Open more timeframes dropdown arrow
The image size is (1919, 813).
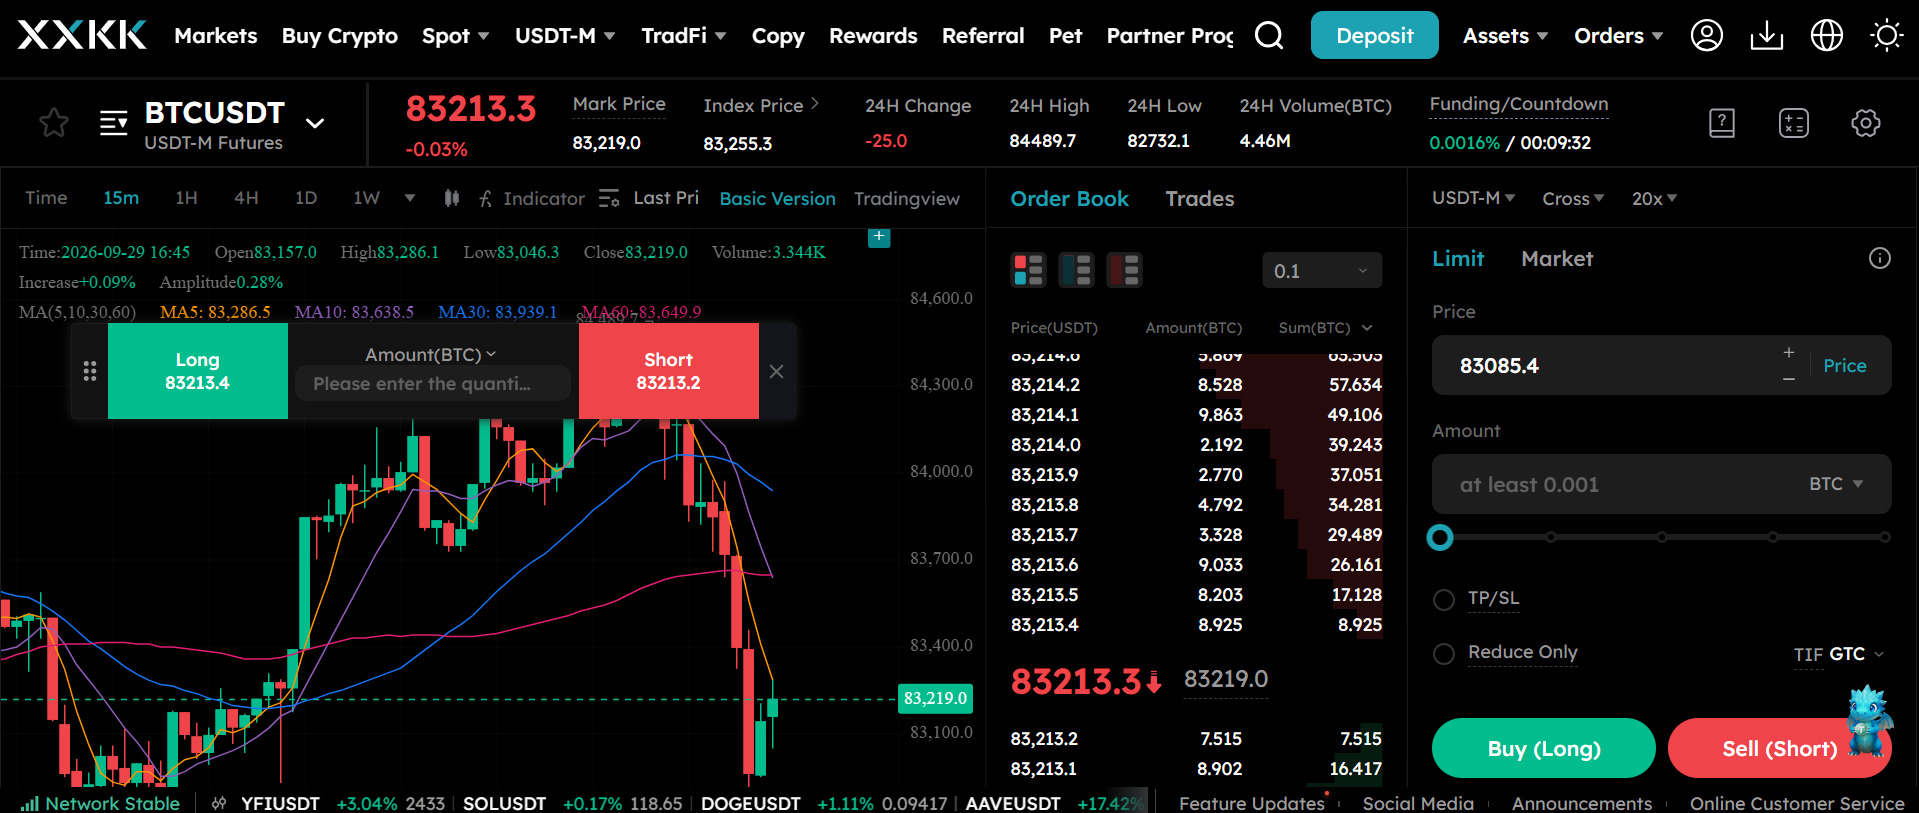pos(410,198)
